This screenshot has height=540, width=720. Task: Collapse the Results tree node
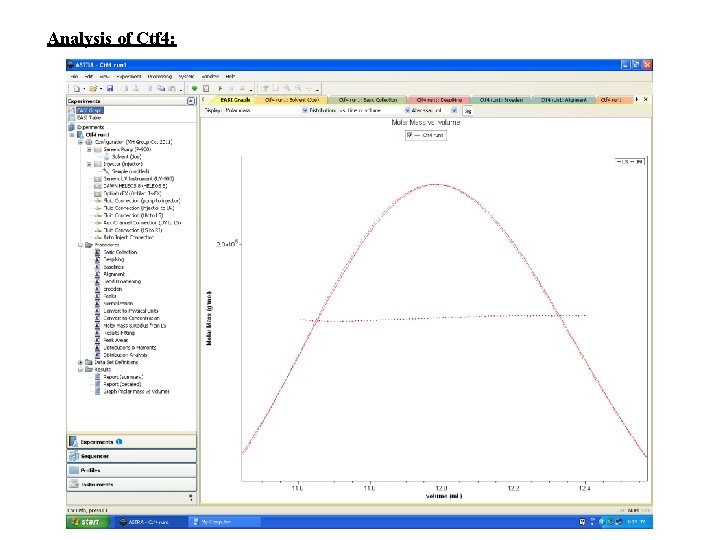coord(80,370)
